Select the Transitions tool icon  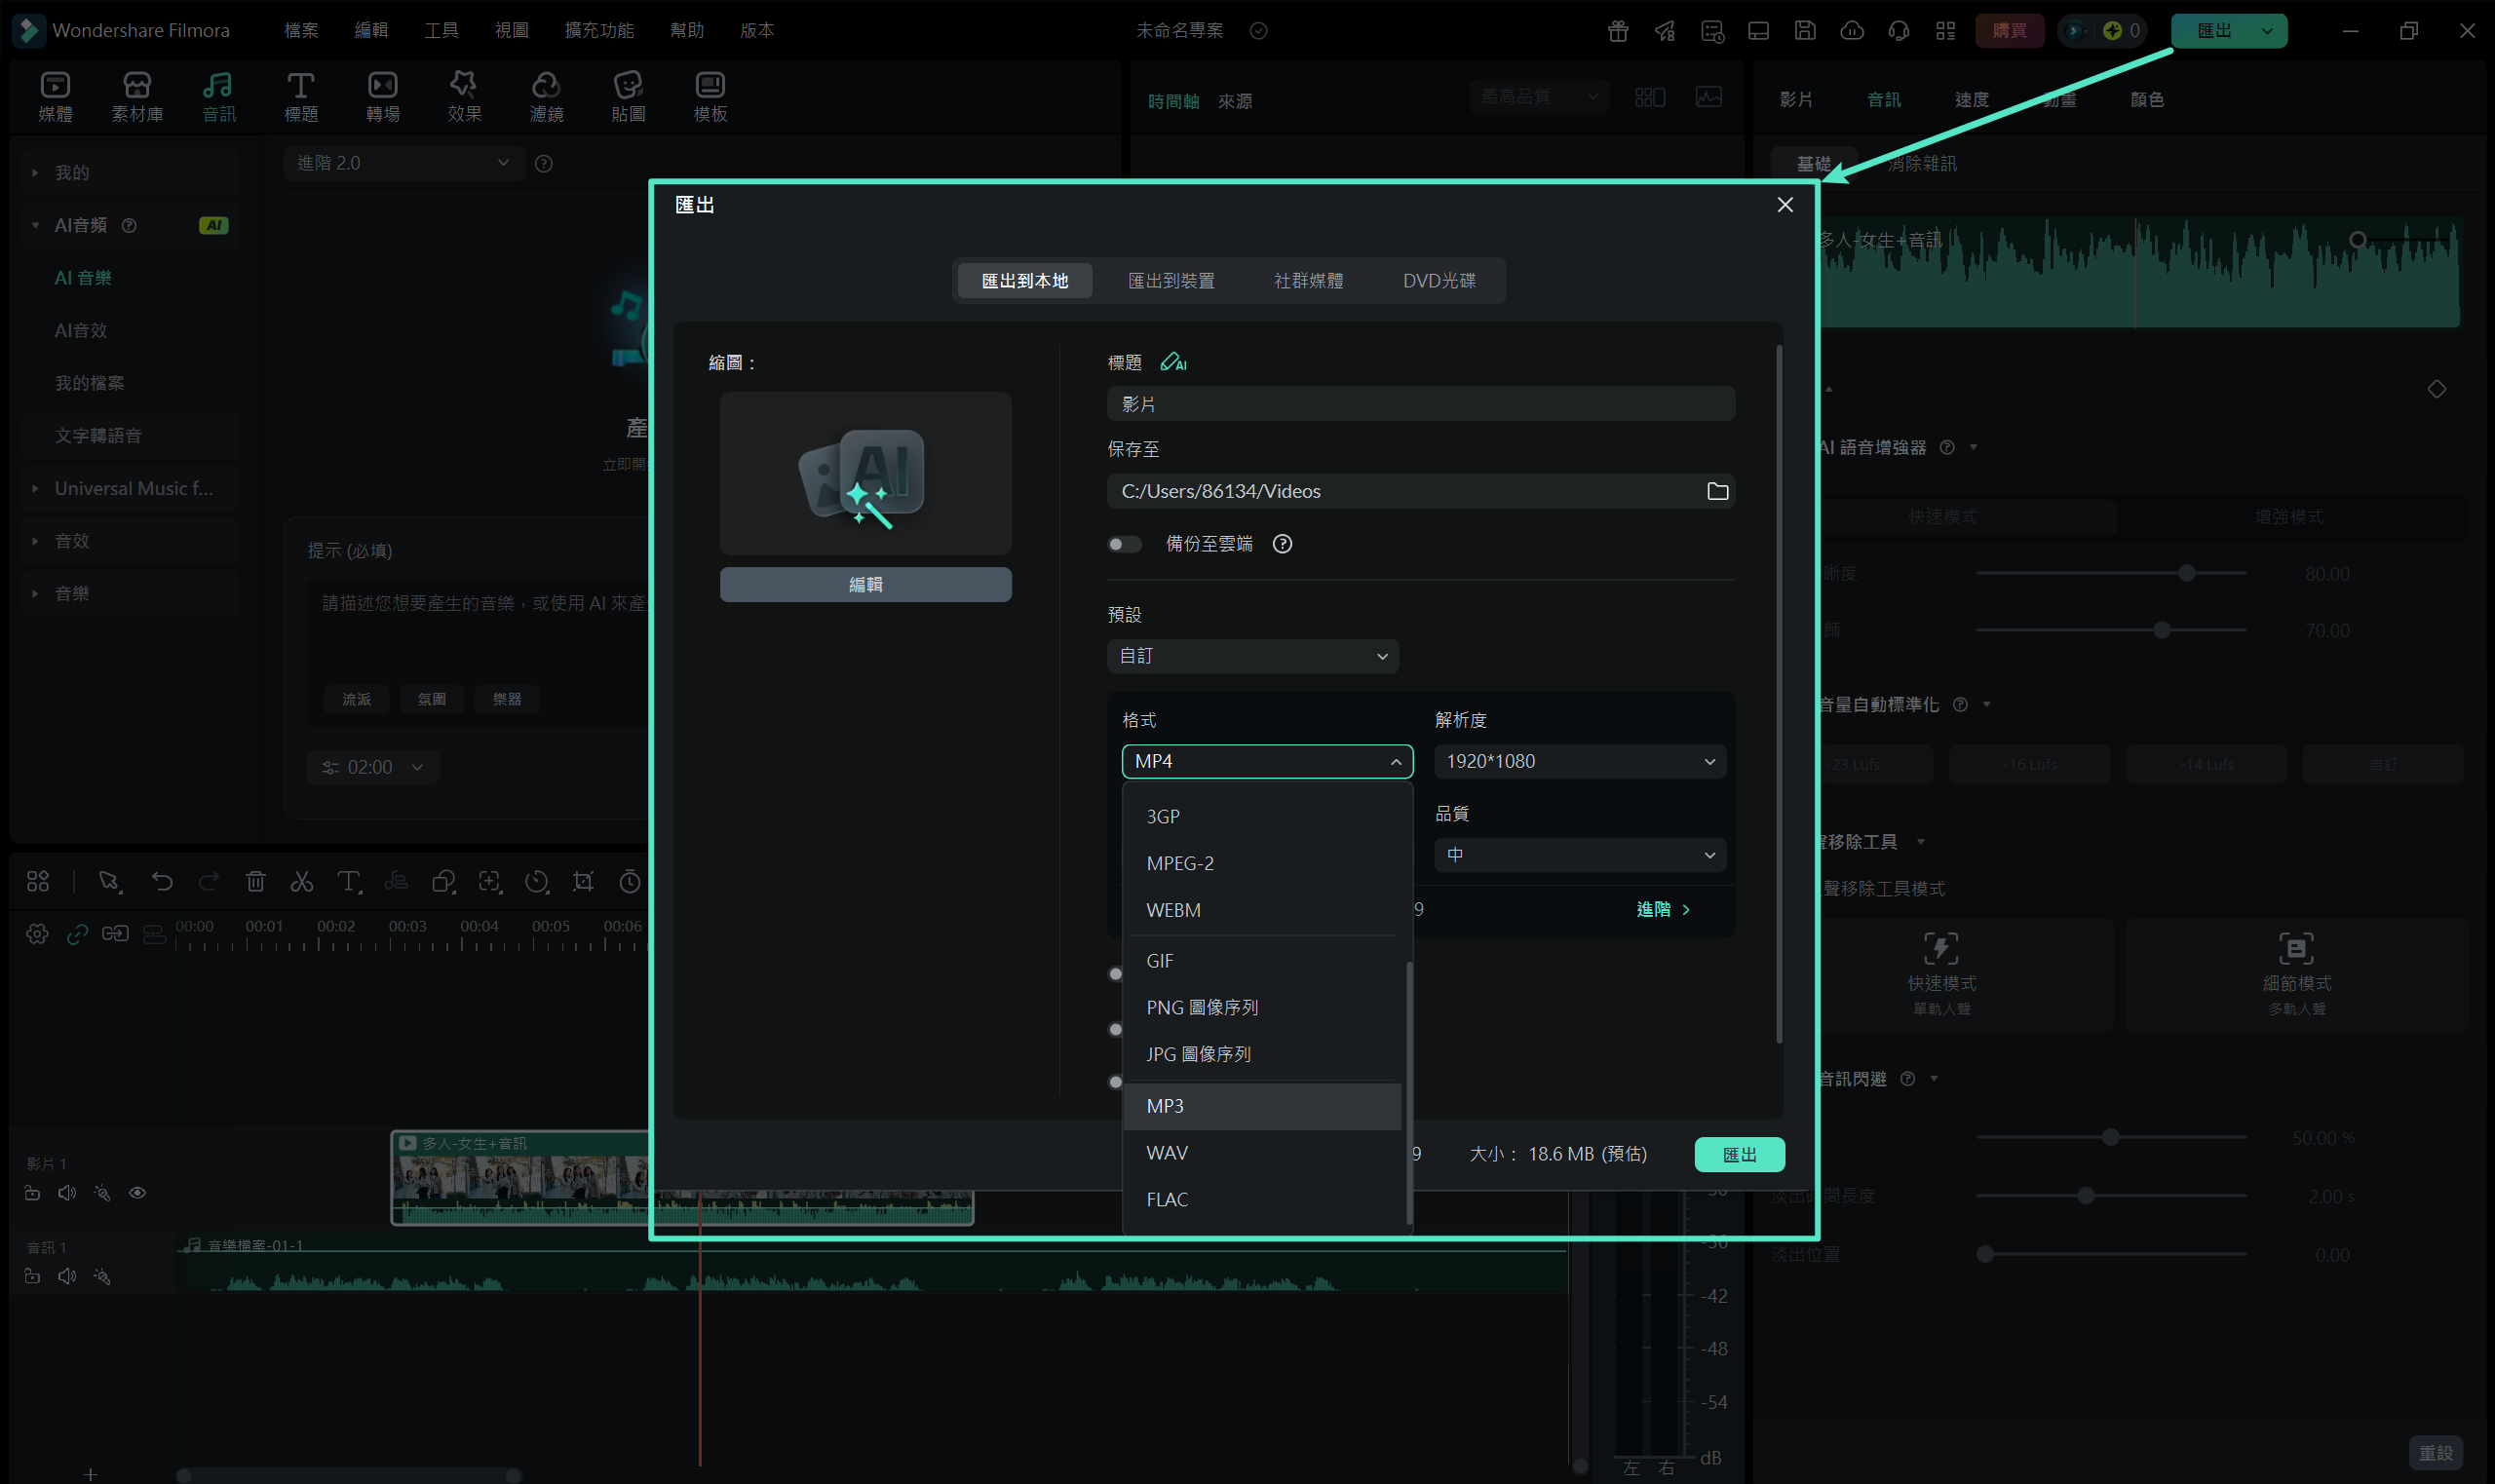382,96
